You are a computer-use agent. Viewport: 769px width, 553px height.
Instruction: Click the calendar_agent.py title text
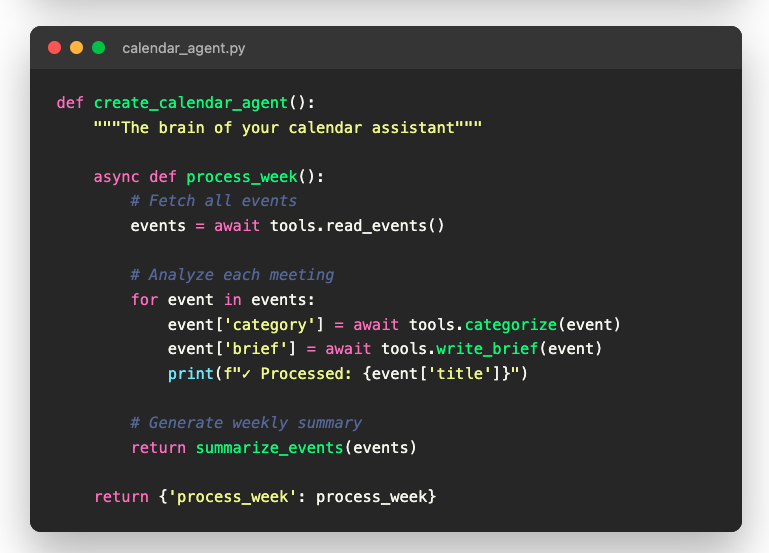183,48
